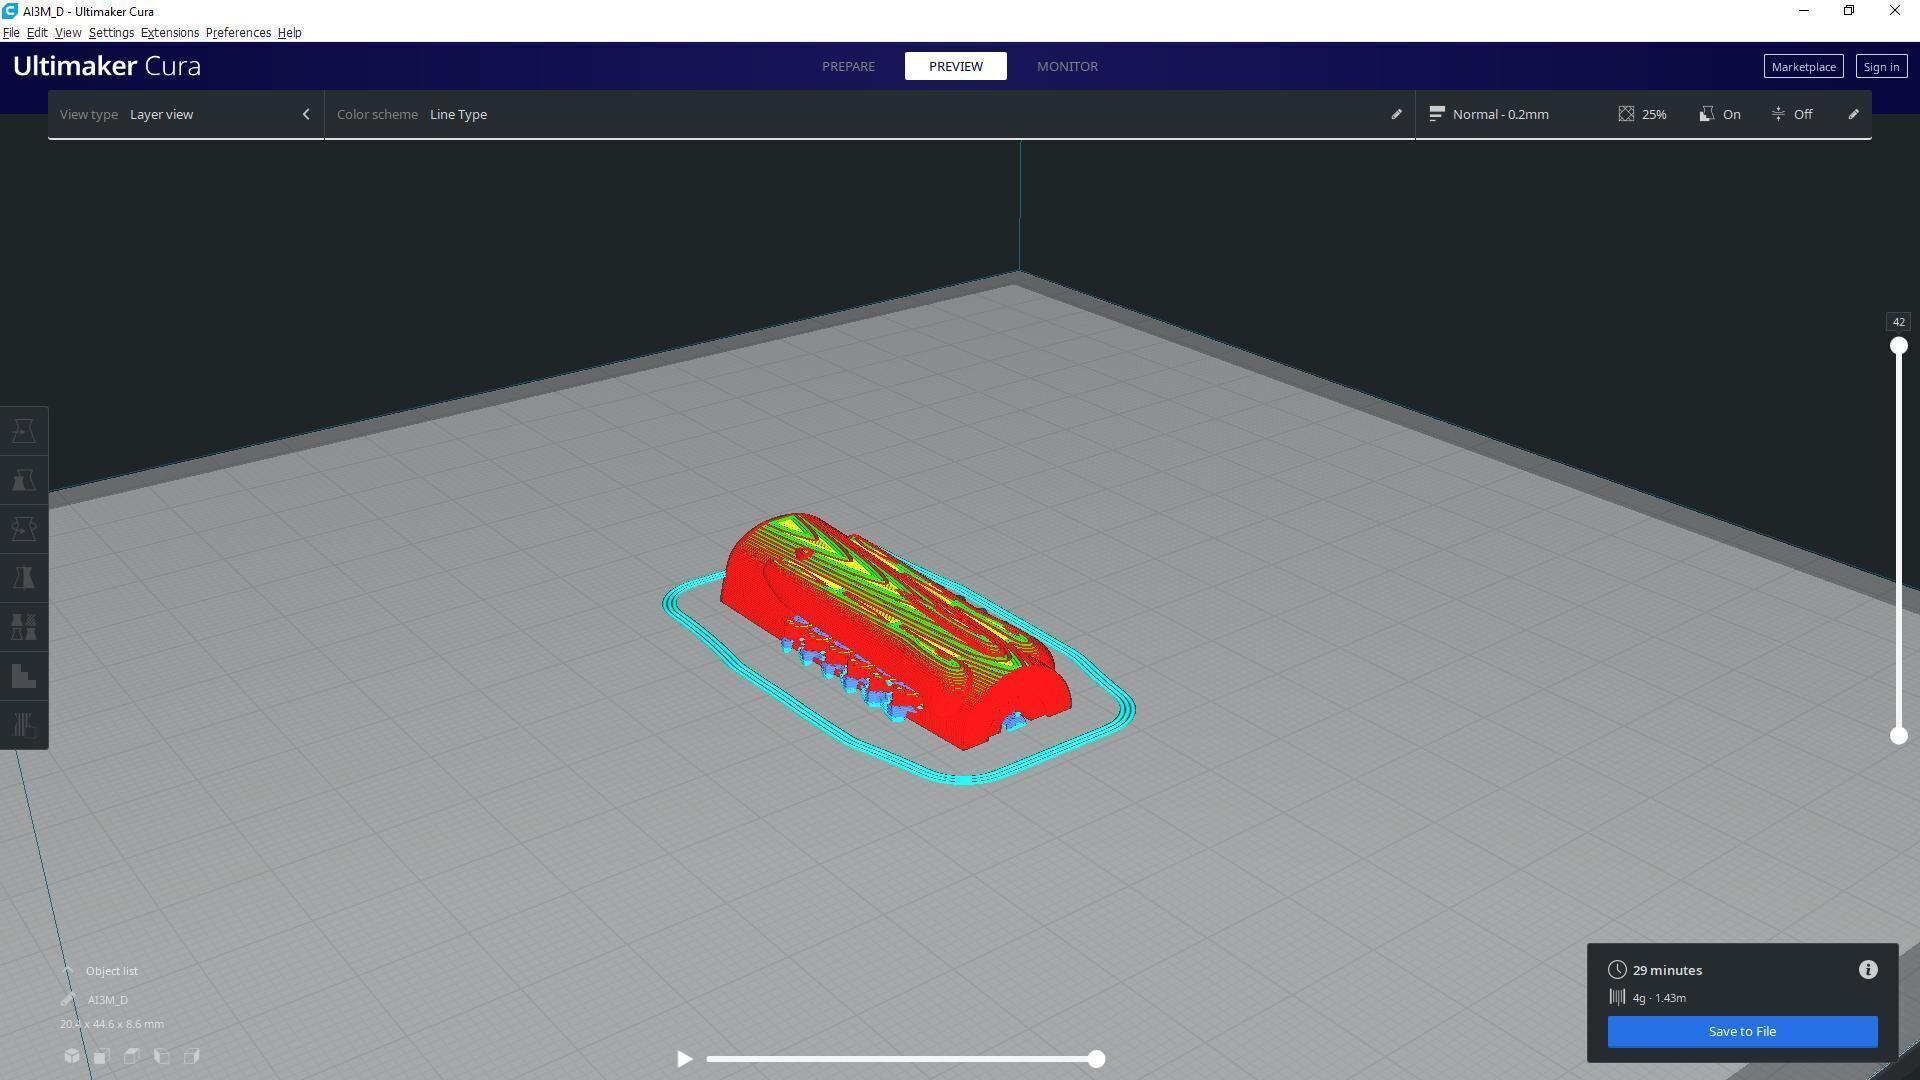
Task: Open the Color scheme Line Type dropdown
Action: pos(459,114)
